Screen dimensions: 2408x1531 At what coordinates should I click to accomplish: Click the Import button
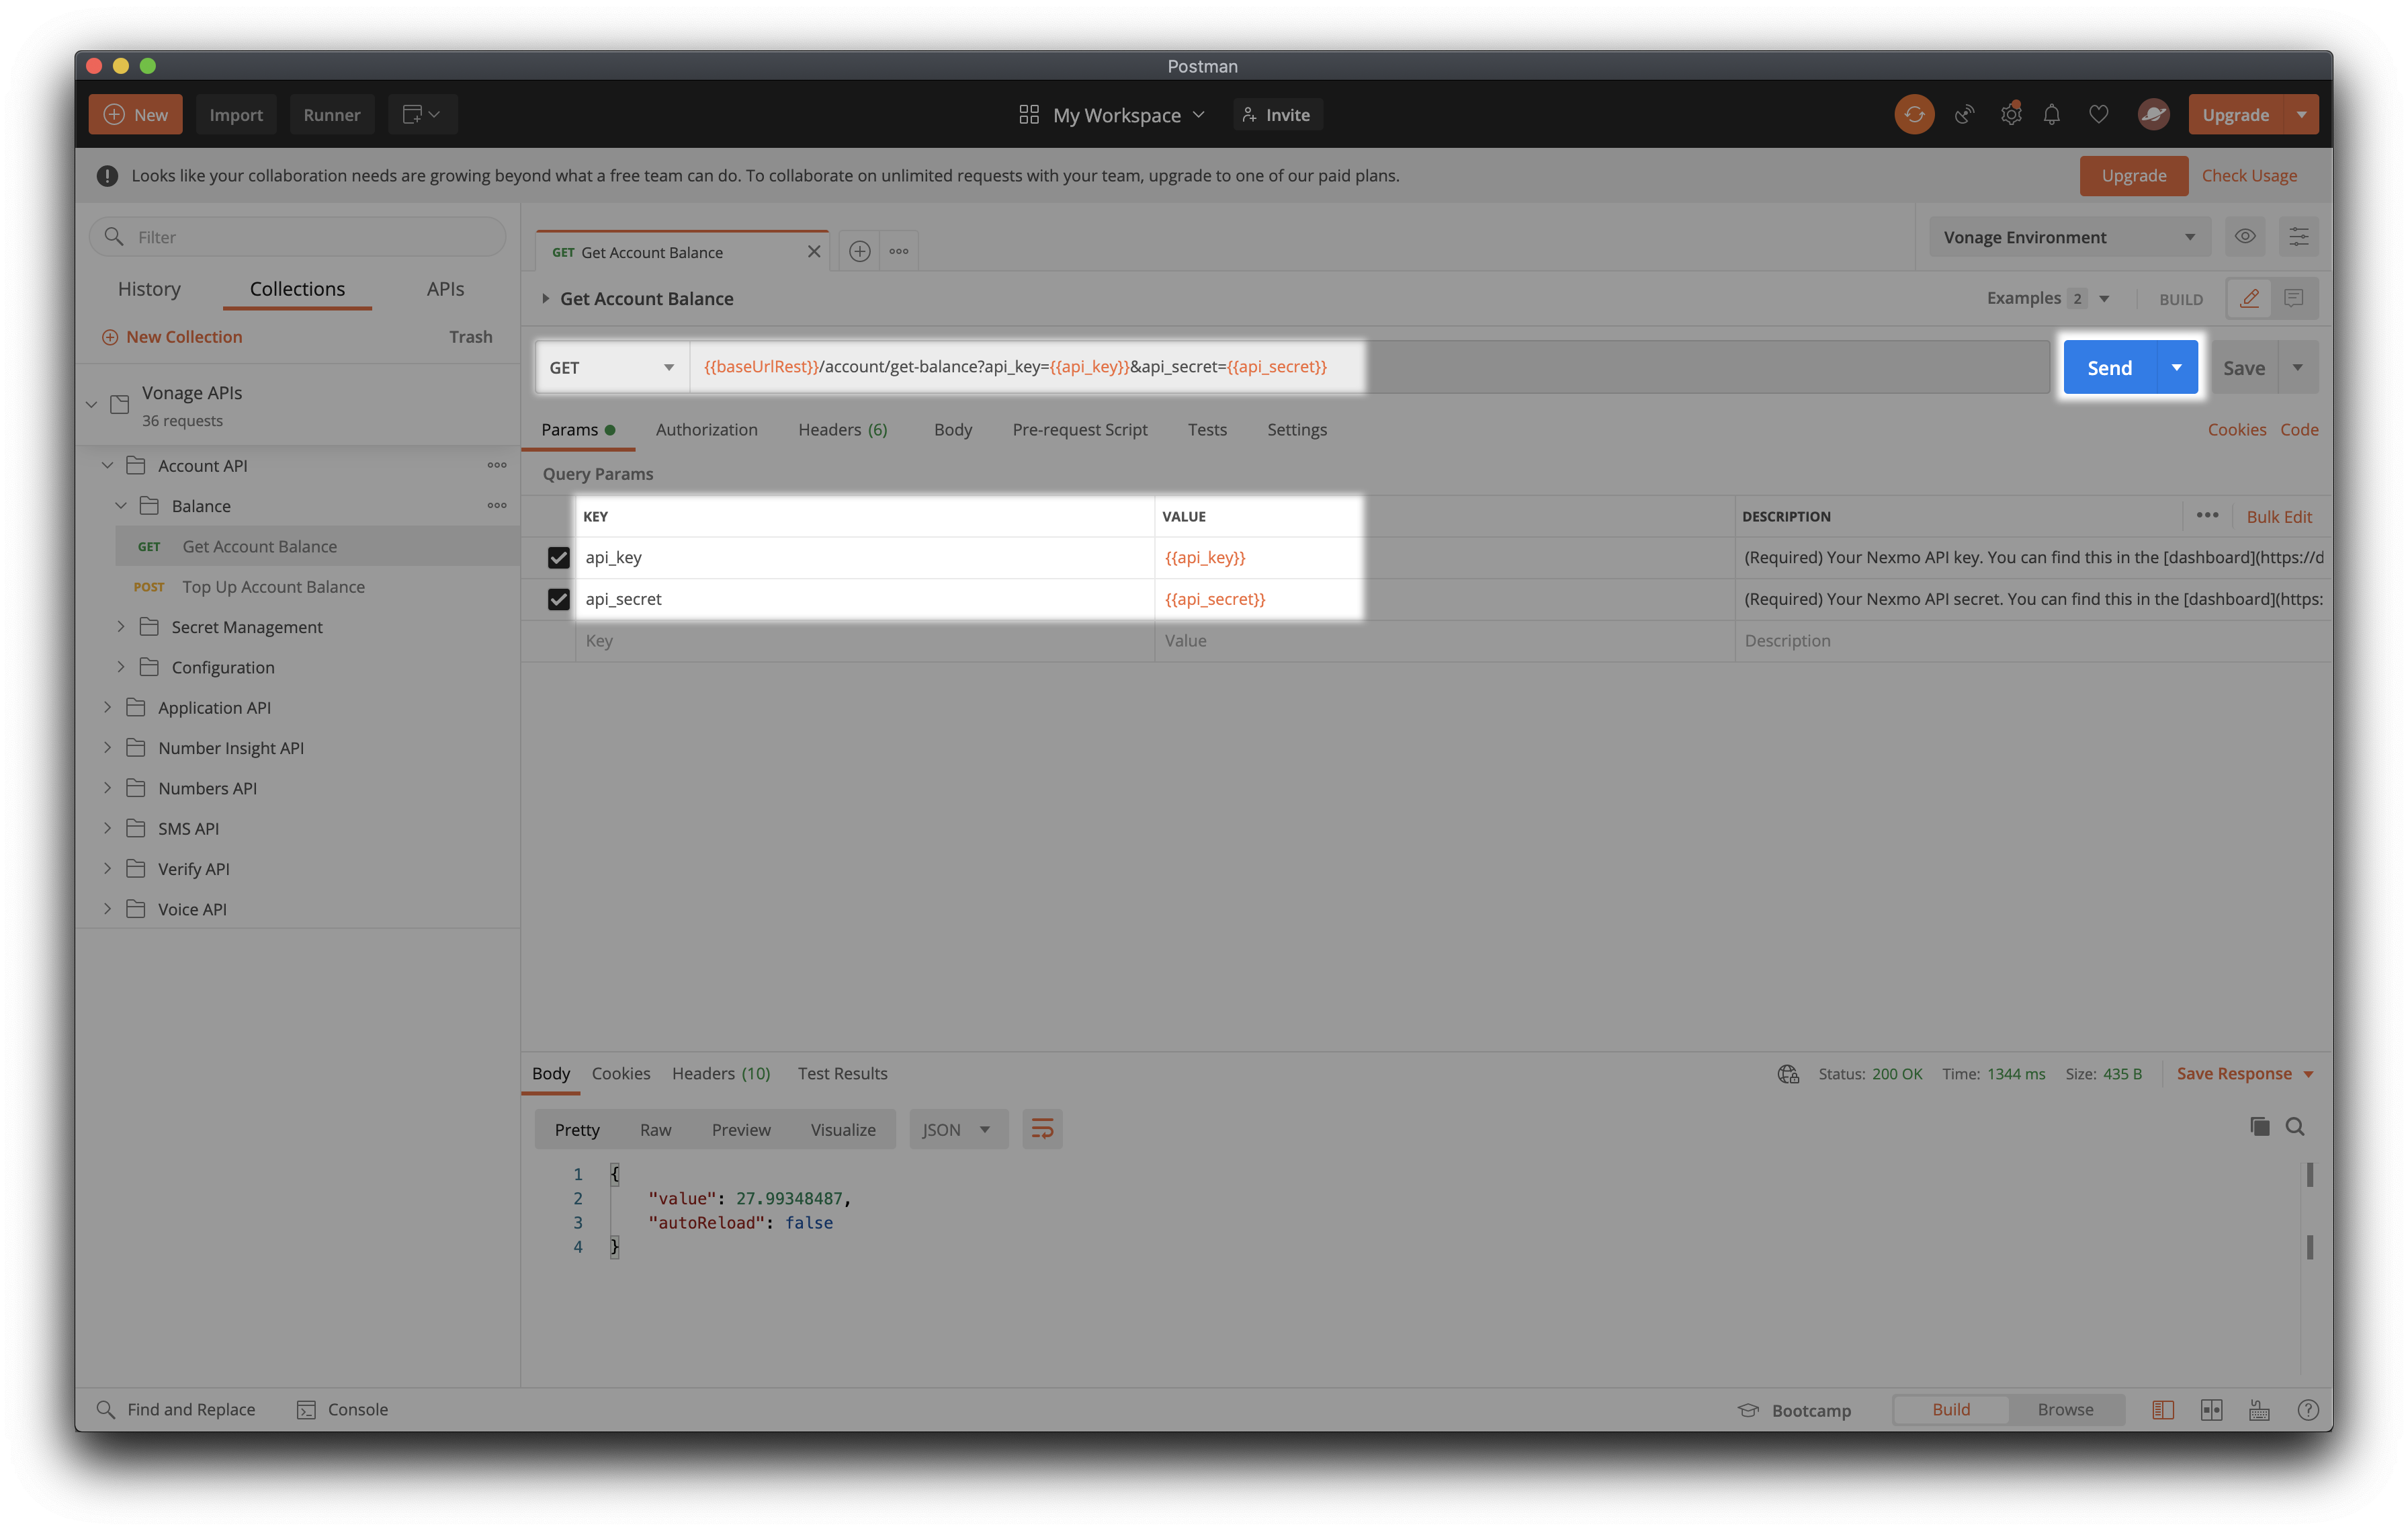236,115
